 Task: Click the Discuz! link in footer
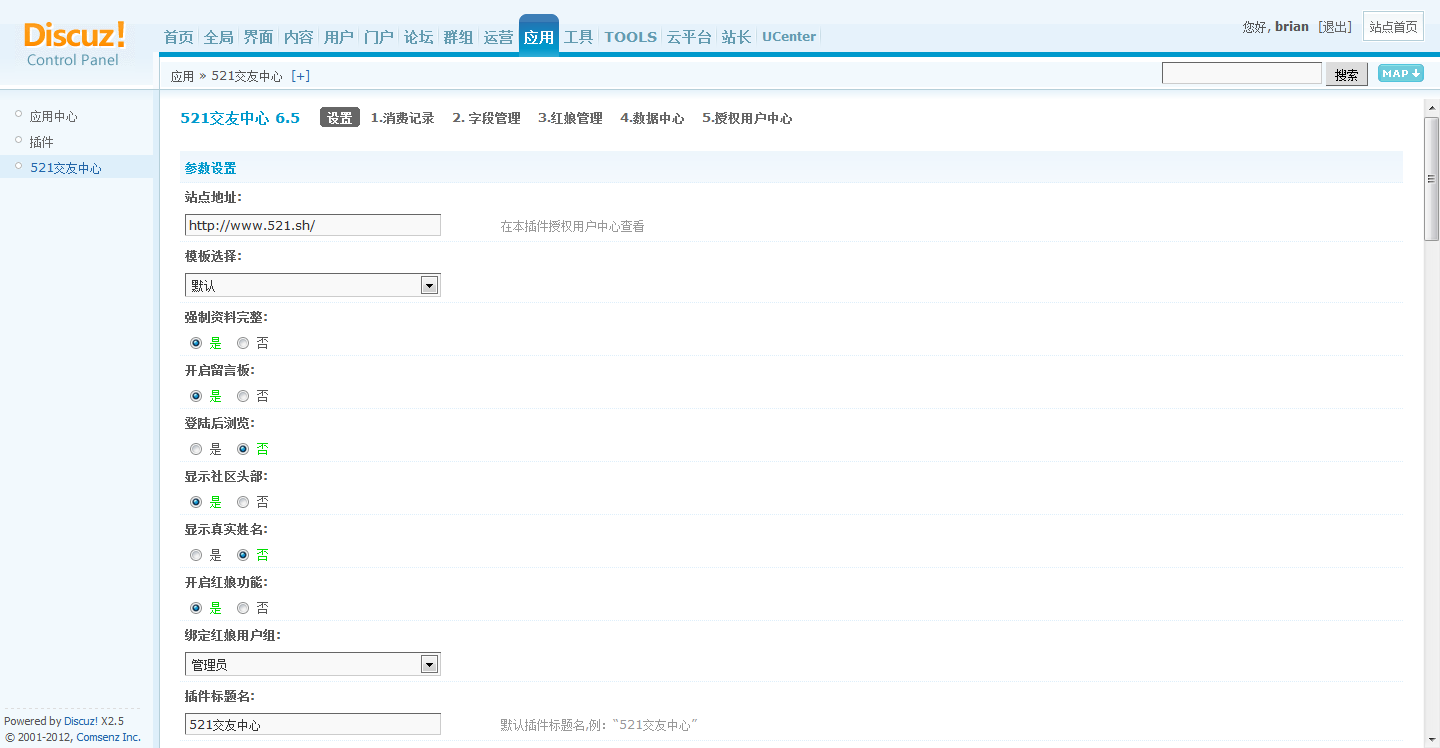tap(81, 721)
